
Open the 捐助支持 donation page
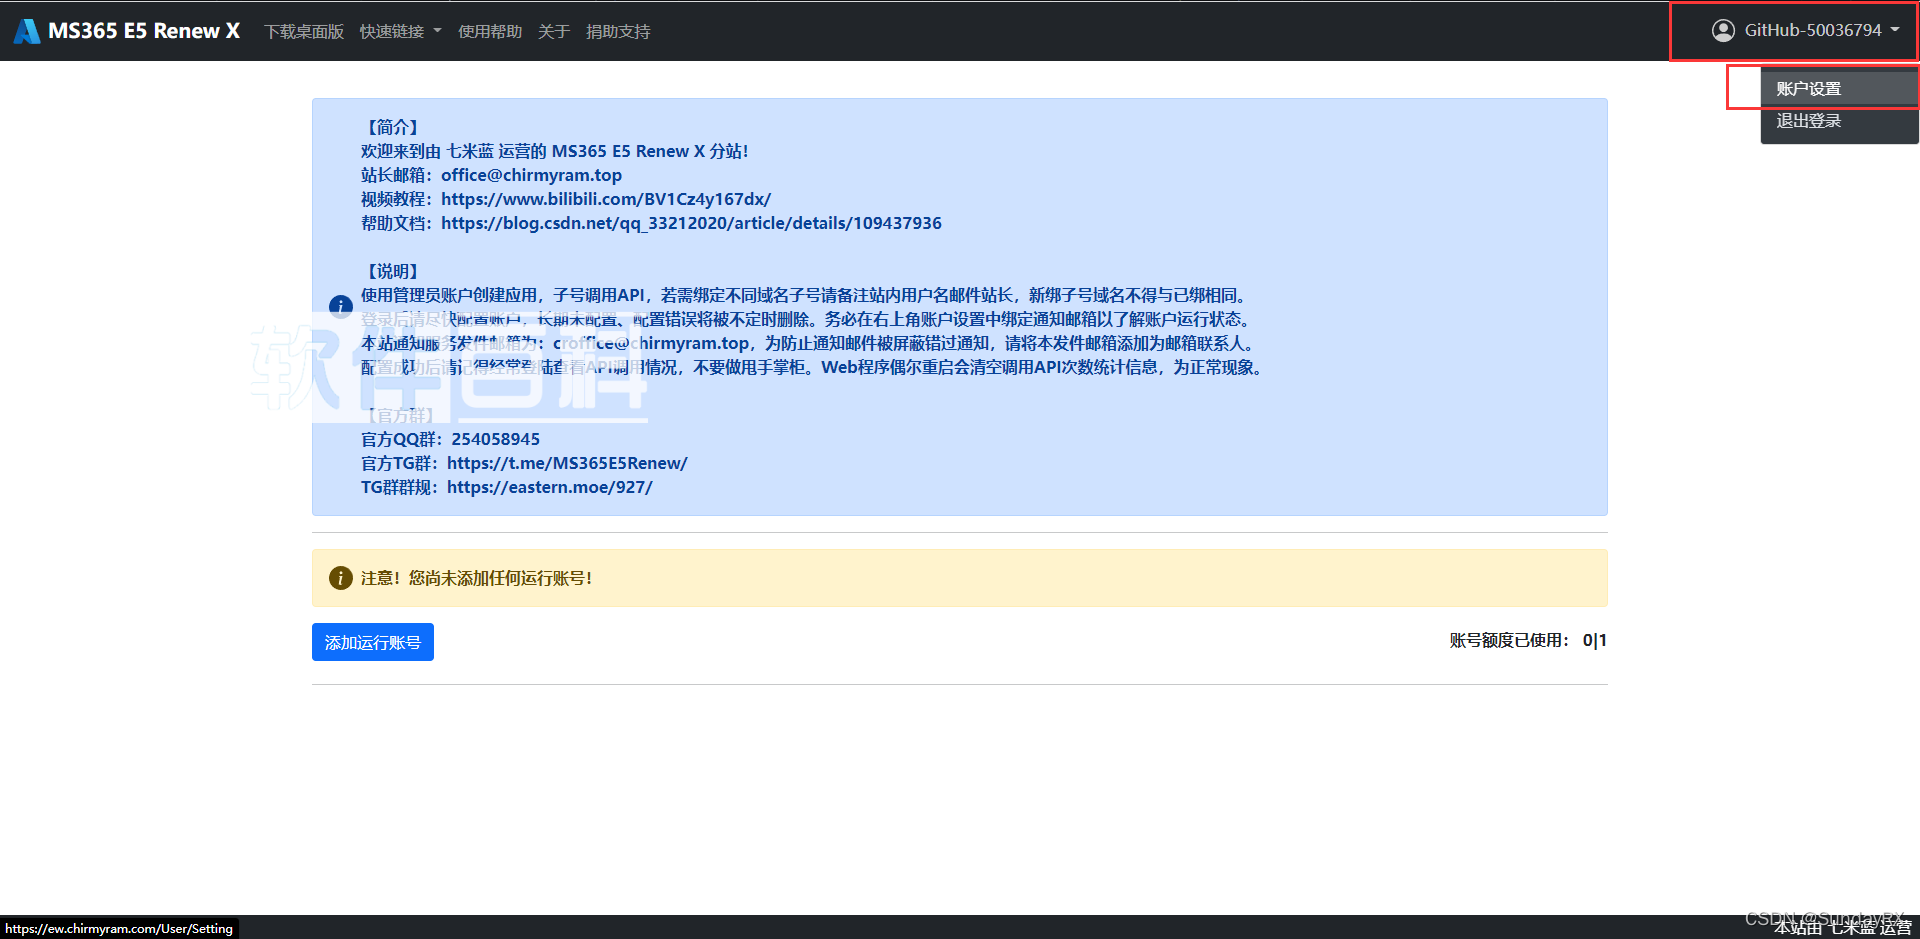click(618, 32)
